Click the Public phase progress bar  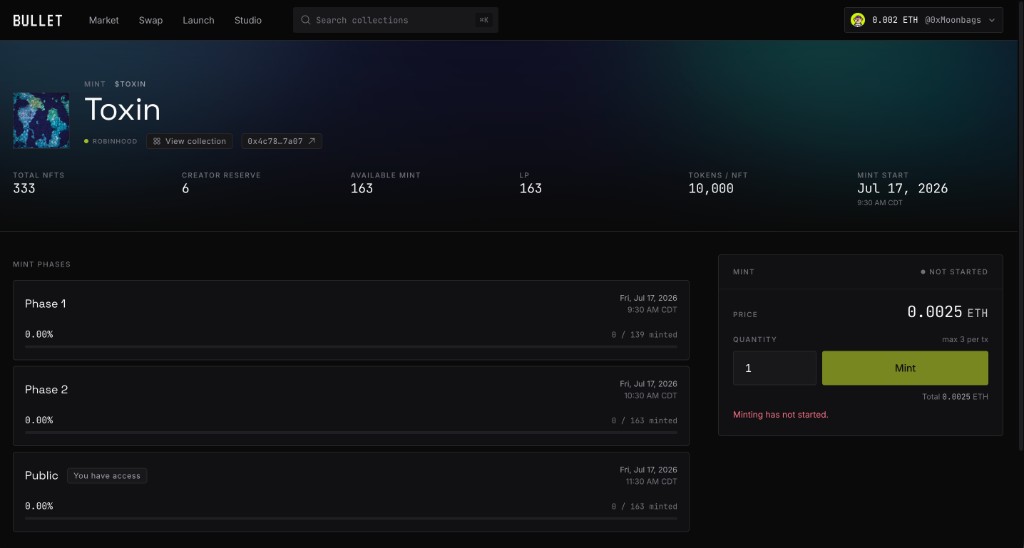click(351, 519)
